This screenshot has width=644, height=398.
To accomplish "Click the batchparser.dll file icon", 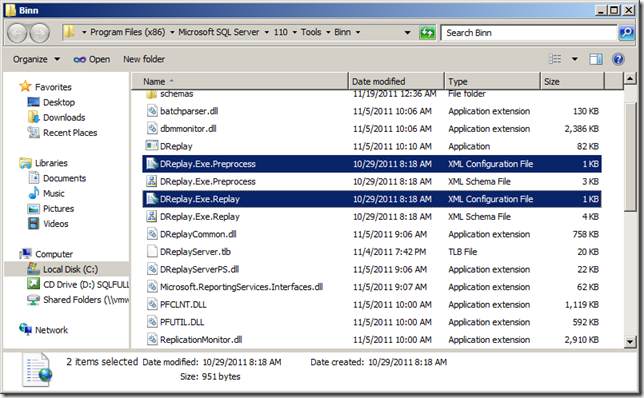I will (152, 111).
